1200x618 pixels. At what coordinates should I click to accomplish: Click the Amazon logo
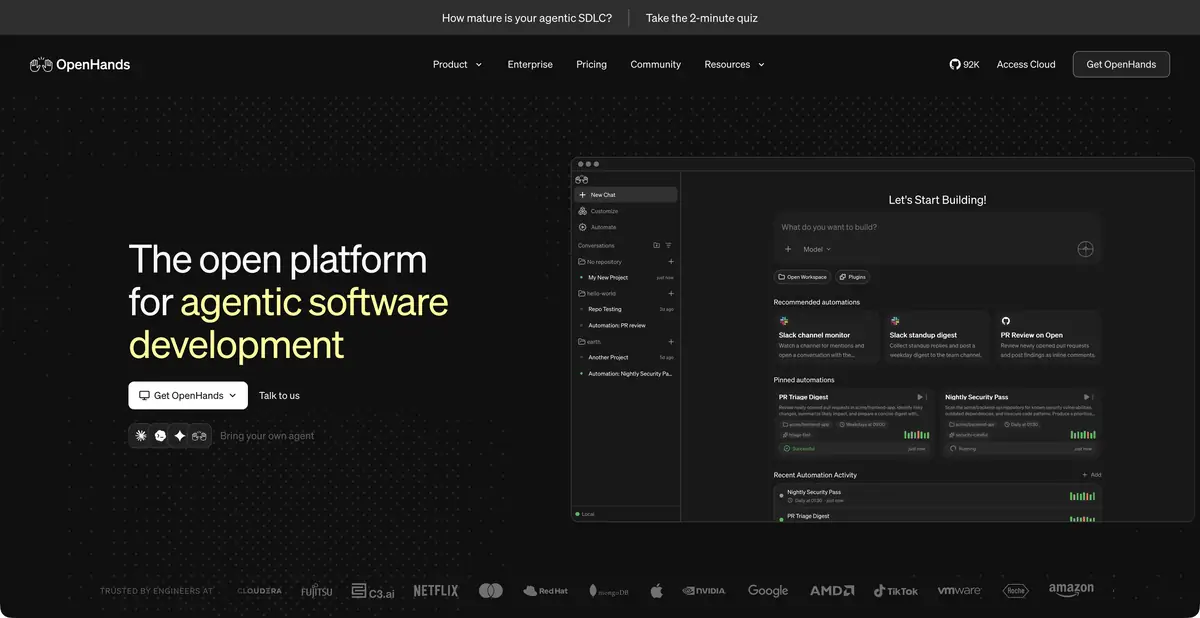tap(1071, 590)
